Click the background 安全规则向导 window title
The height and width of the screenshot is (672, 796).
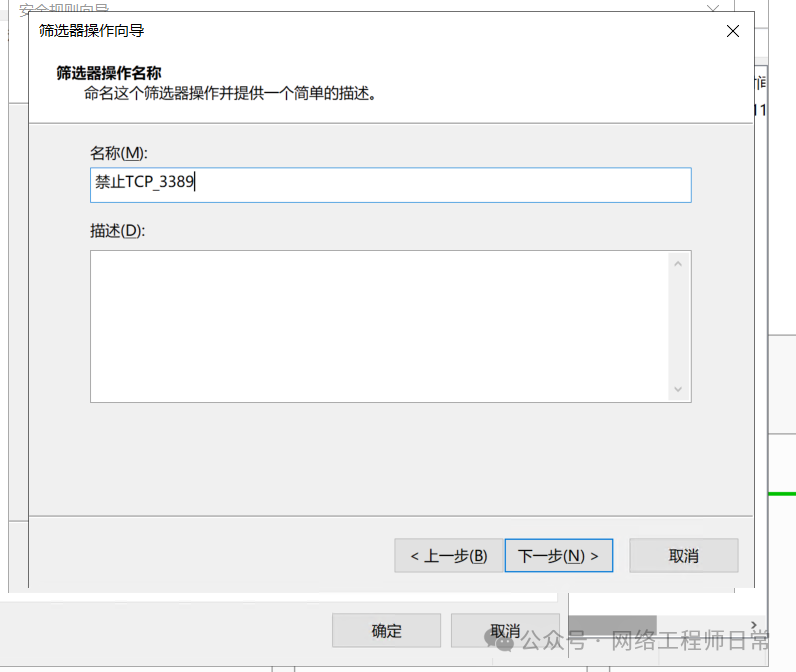coord(64,9)
